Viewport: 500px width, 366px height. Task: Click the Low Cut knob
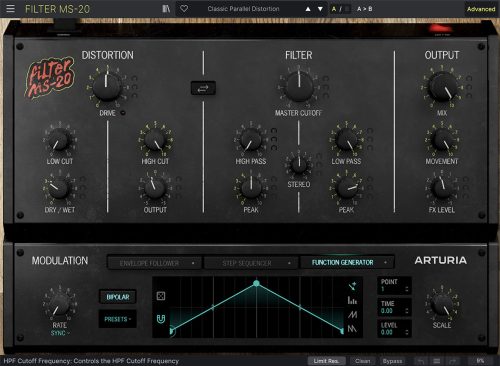(59, 140)
